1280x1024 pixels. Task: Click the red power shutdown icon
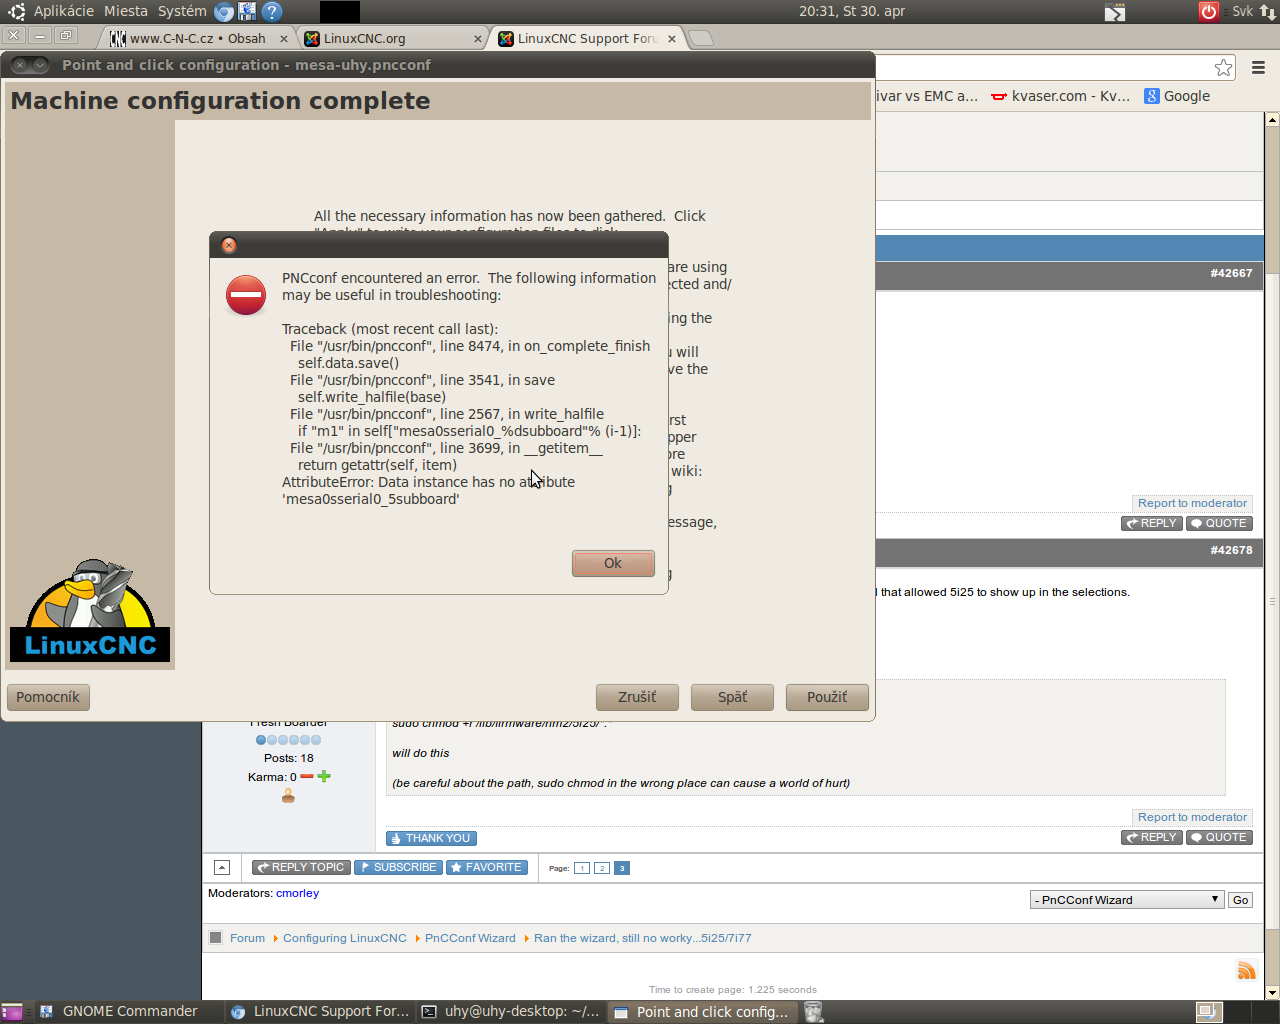tap(1208, 12)
